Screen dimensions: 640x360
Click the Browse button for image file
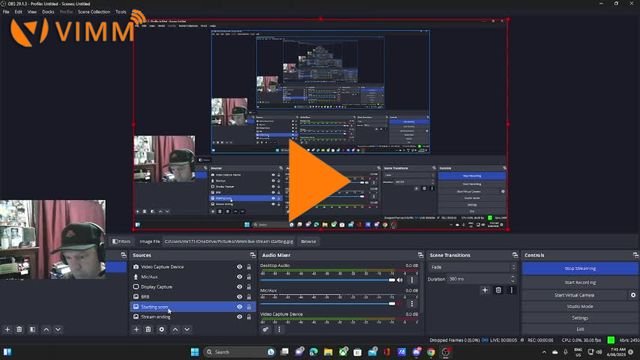308,242
